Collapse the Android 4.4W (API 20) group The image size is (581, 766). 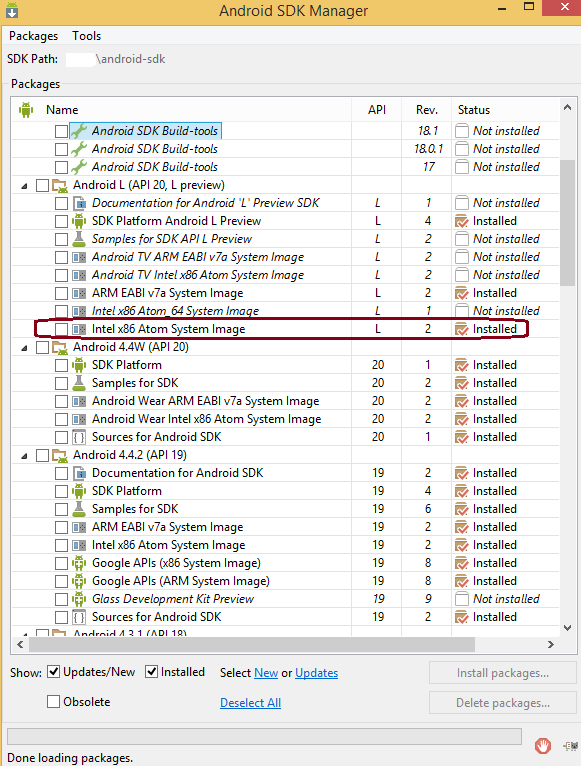coord(24,348)
